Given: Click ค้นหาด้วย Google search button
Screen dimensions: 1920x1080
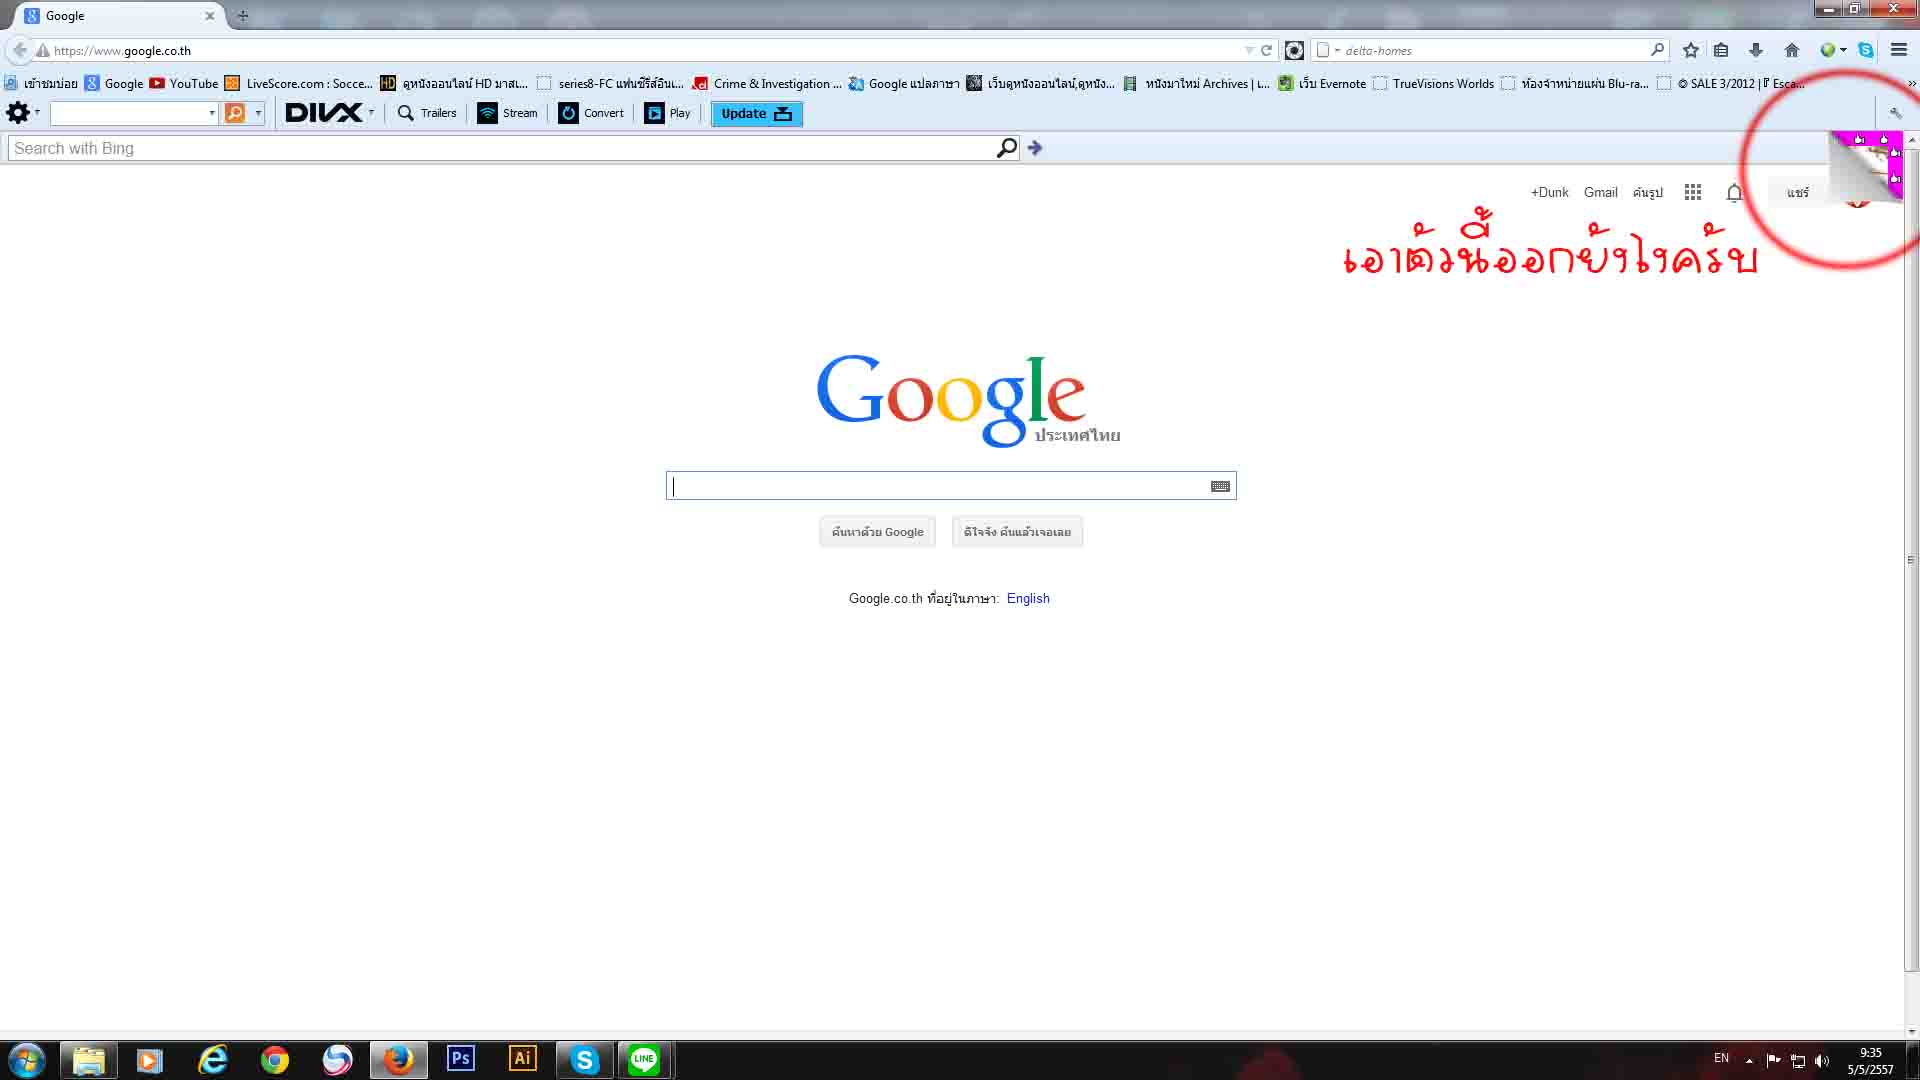Looking at the screenshot, I should click(x=877, y=532).
